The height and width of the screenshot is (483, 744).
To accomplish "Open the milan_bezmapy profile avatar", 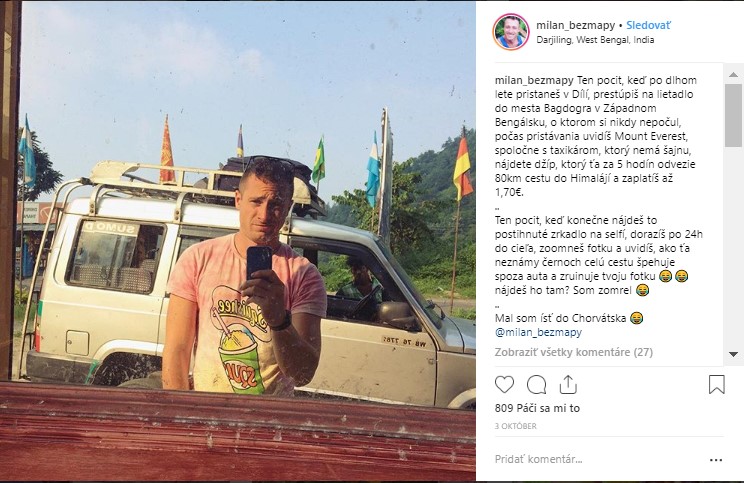I will [x=511, y=31].
